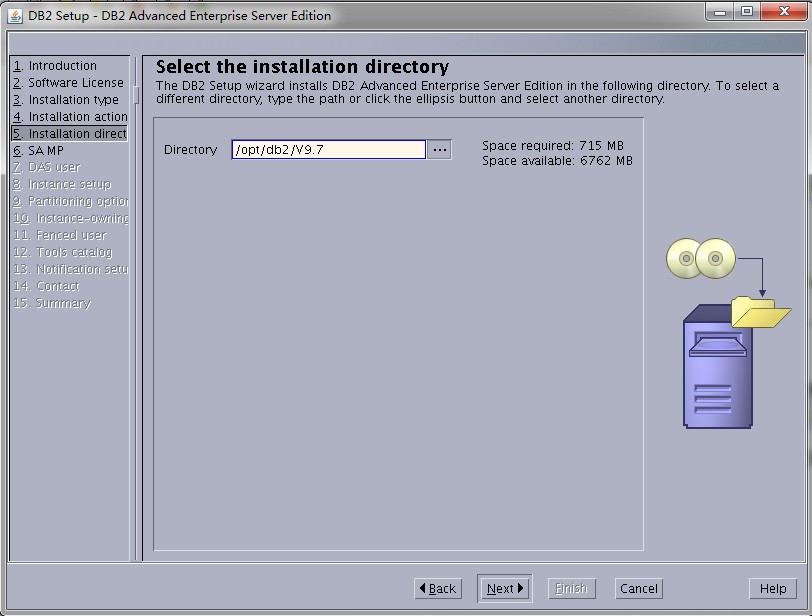Select step 8 Instance setup

pos(62,184)
